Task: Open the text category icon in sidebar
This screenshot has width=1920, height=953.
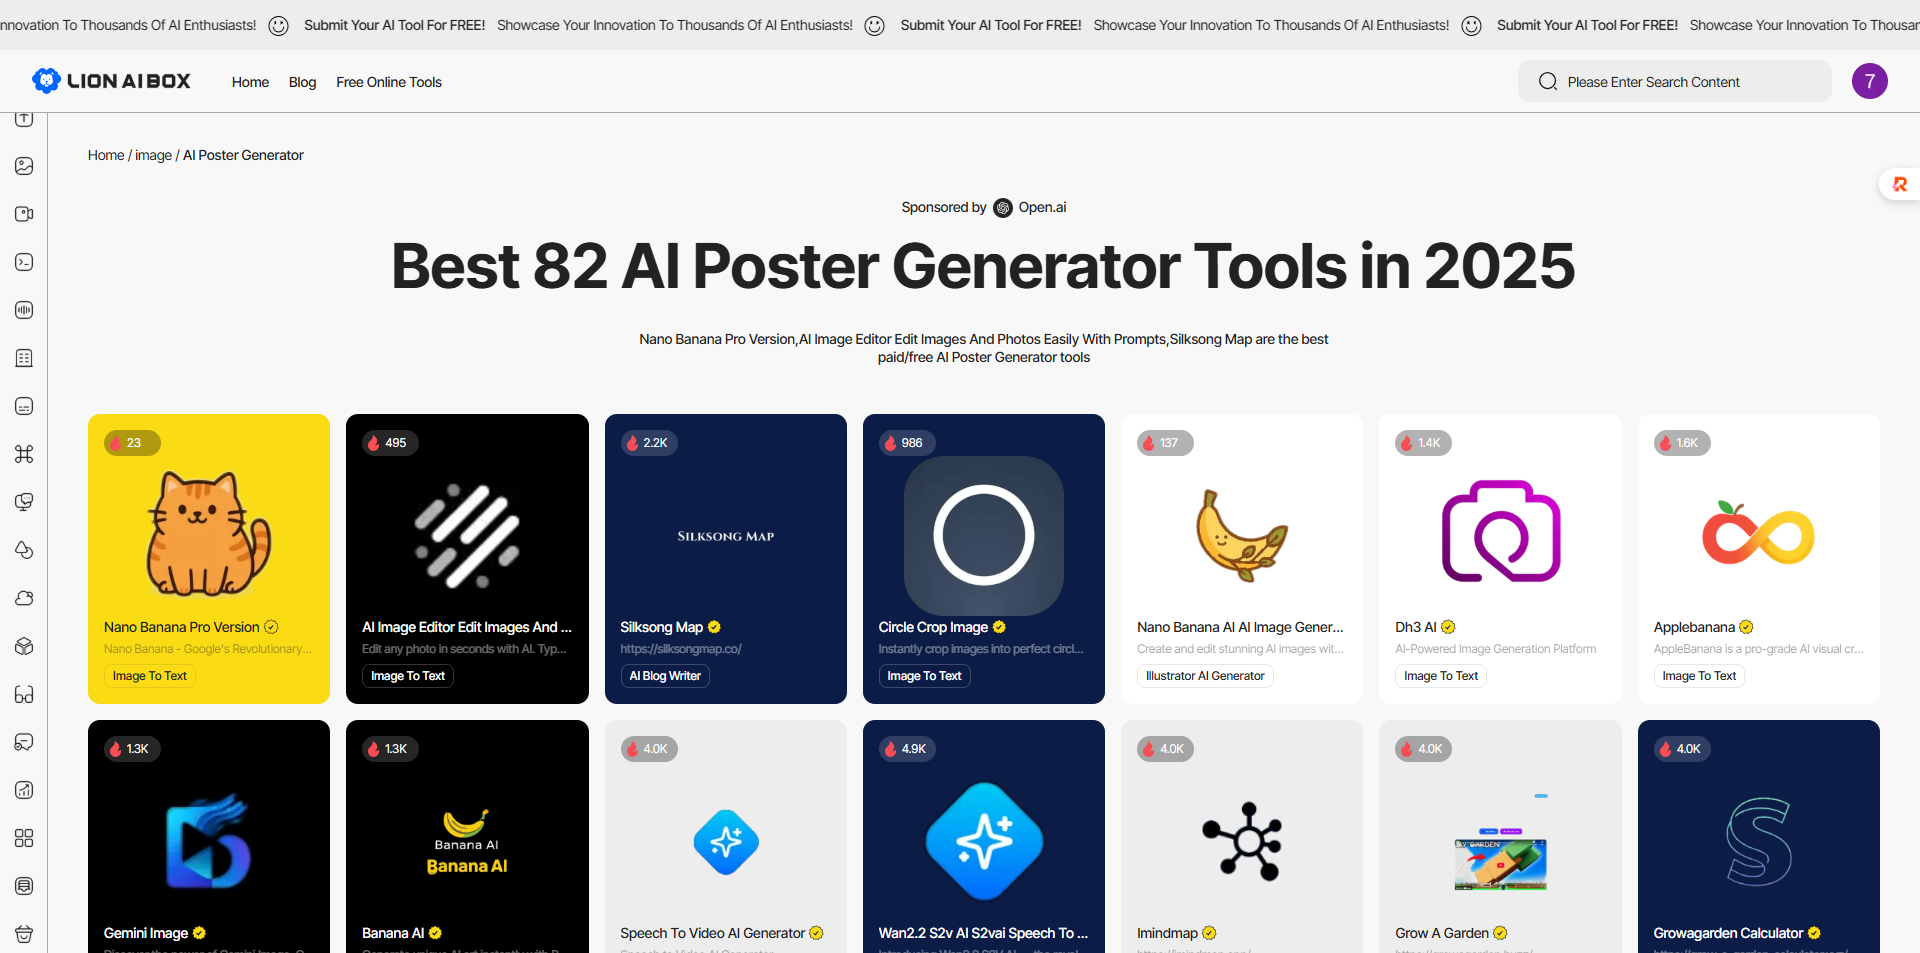Action: pyautogui.click(x=24, y=119)
